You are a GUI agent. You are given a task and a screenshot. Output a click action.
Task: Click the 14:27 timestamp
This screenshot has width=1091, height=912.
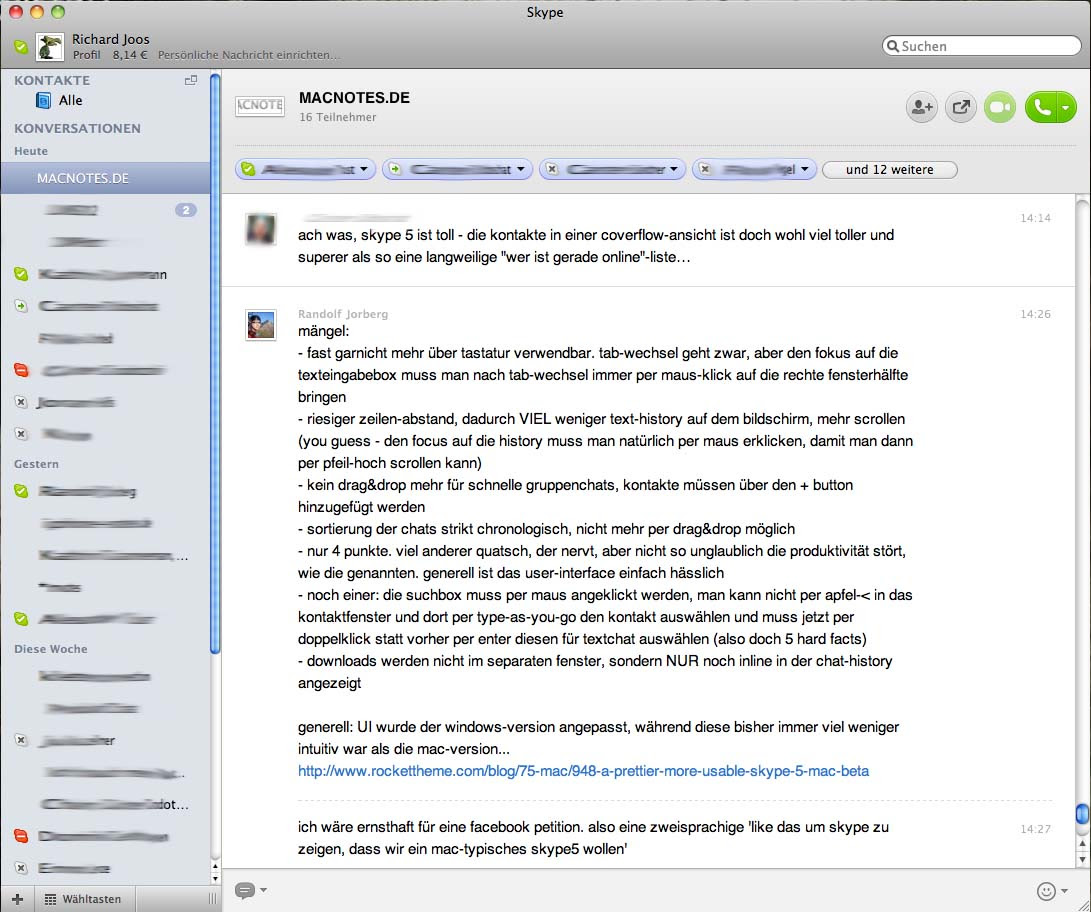1035,829
